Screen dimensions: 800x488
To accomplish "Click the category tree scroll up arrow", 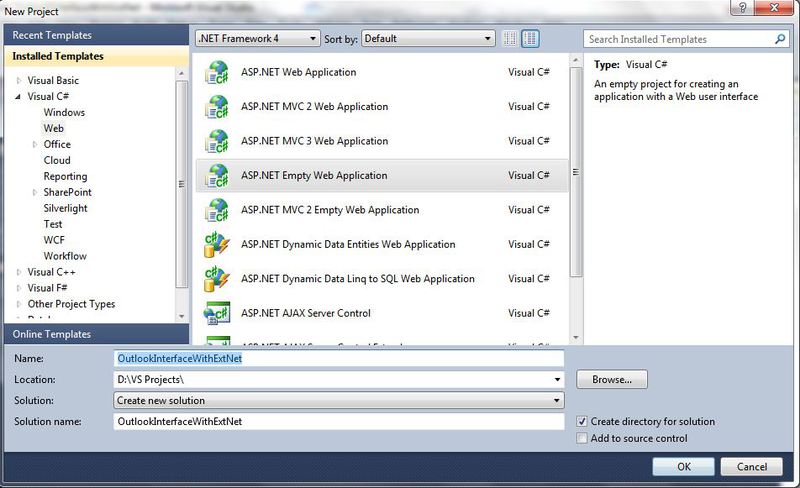I will [x=182, y=74].
